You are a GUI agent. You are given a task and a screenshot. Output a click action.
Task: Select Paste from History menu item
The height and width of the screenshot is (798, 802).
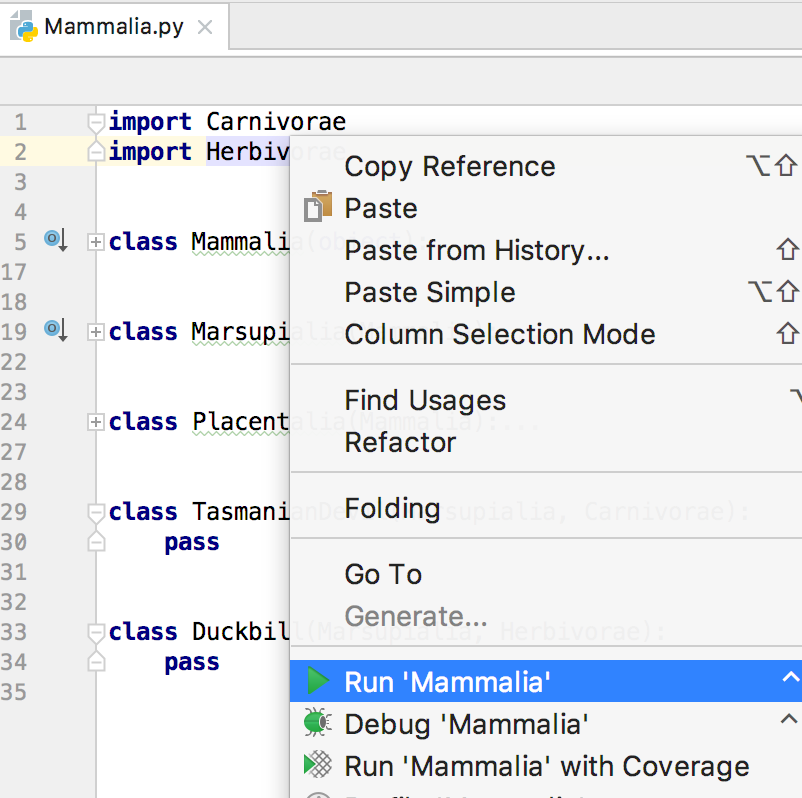[476, 250]
